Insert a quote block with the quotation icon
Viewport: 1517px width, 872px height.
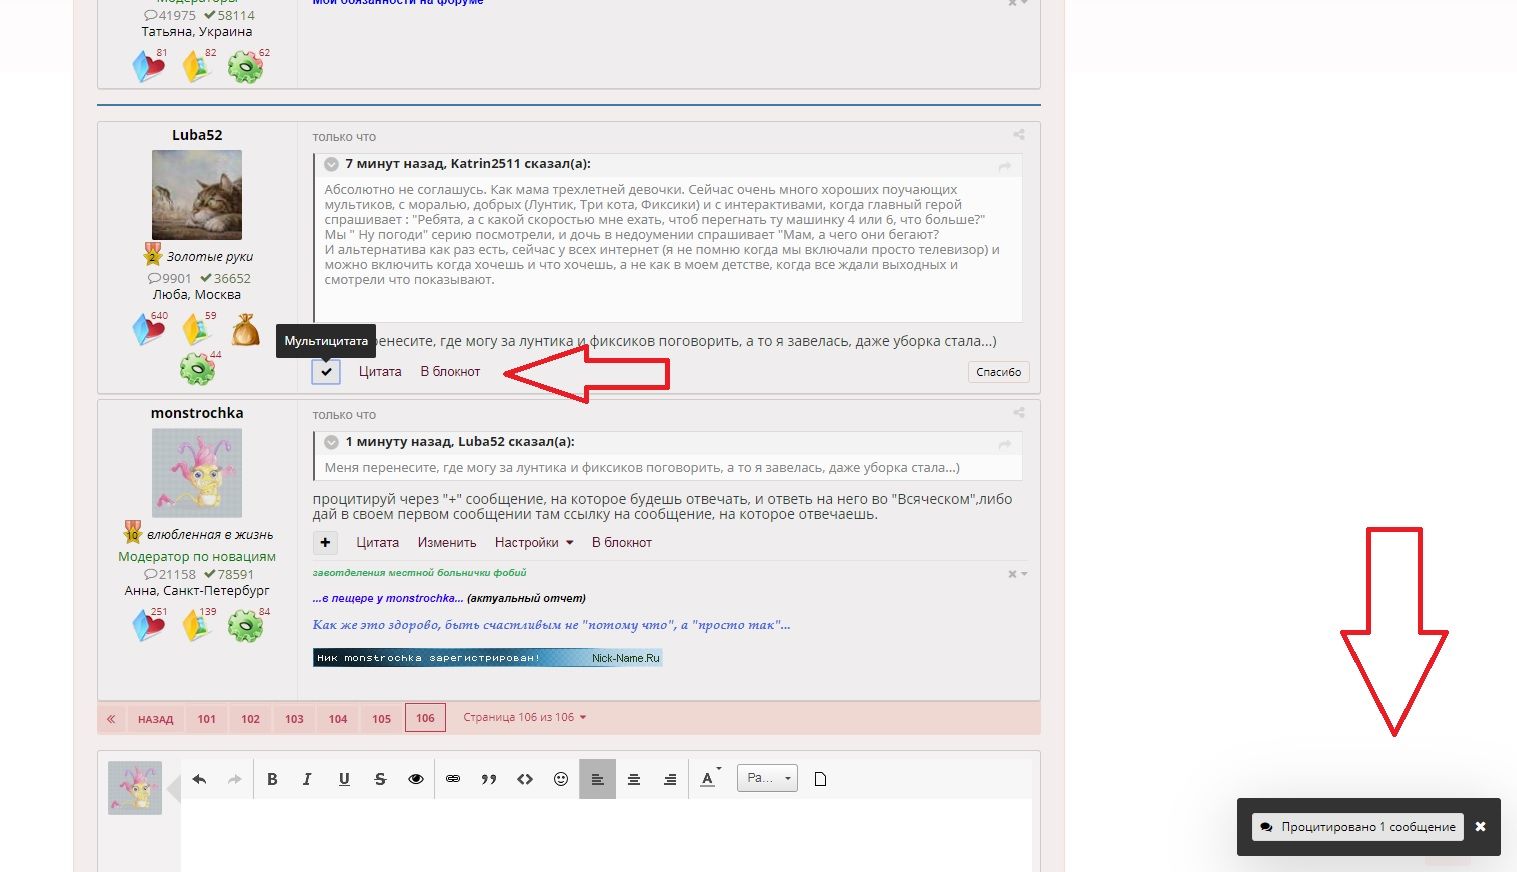tap(489, 779)
